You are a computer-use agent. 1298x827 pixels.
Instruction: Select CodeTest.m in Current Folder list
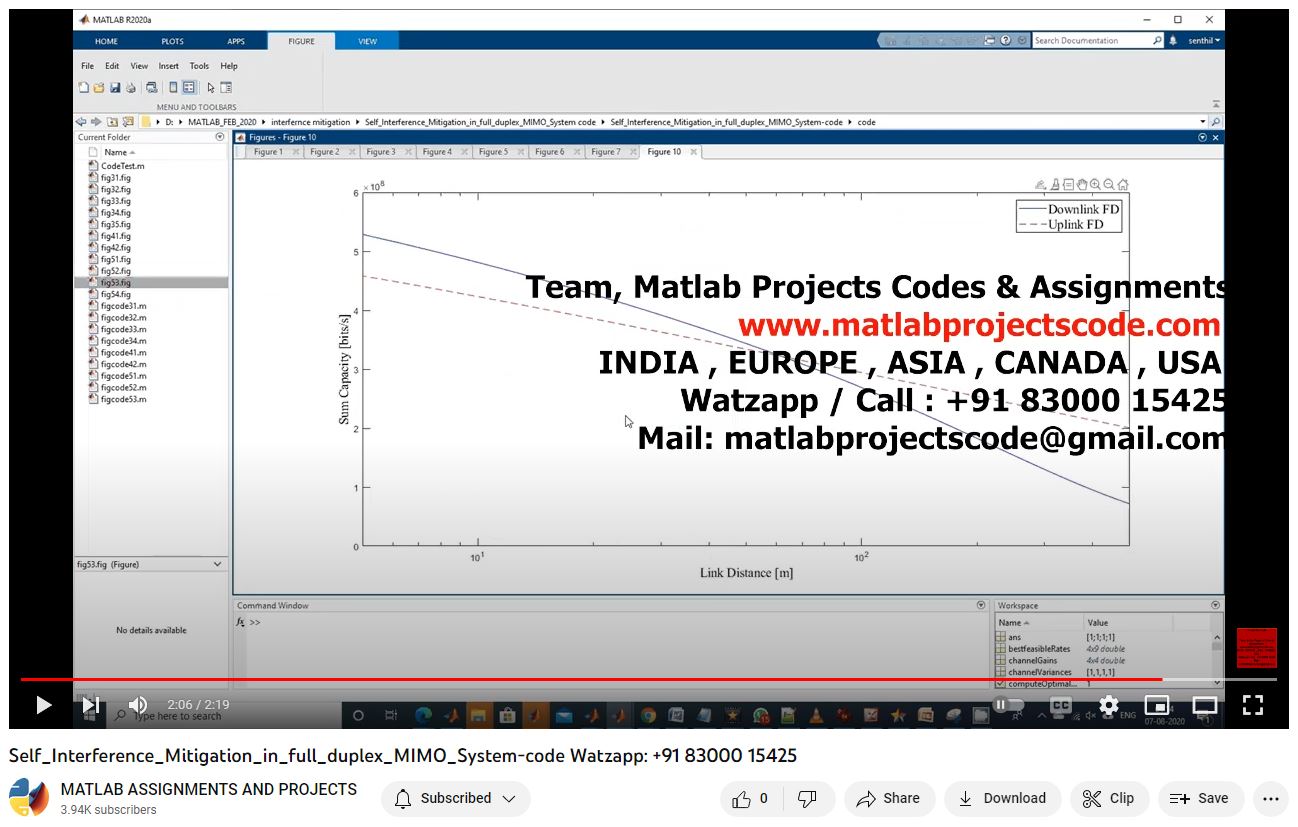[x=122, y=166]
